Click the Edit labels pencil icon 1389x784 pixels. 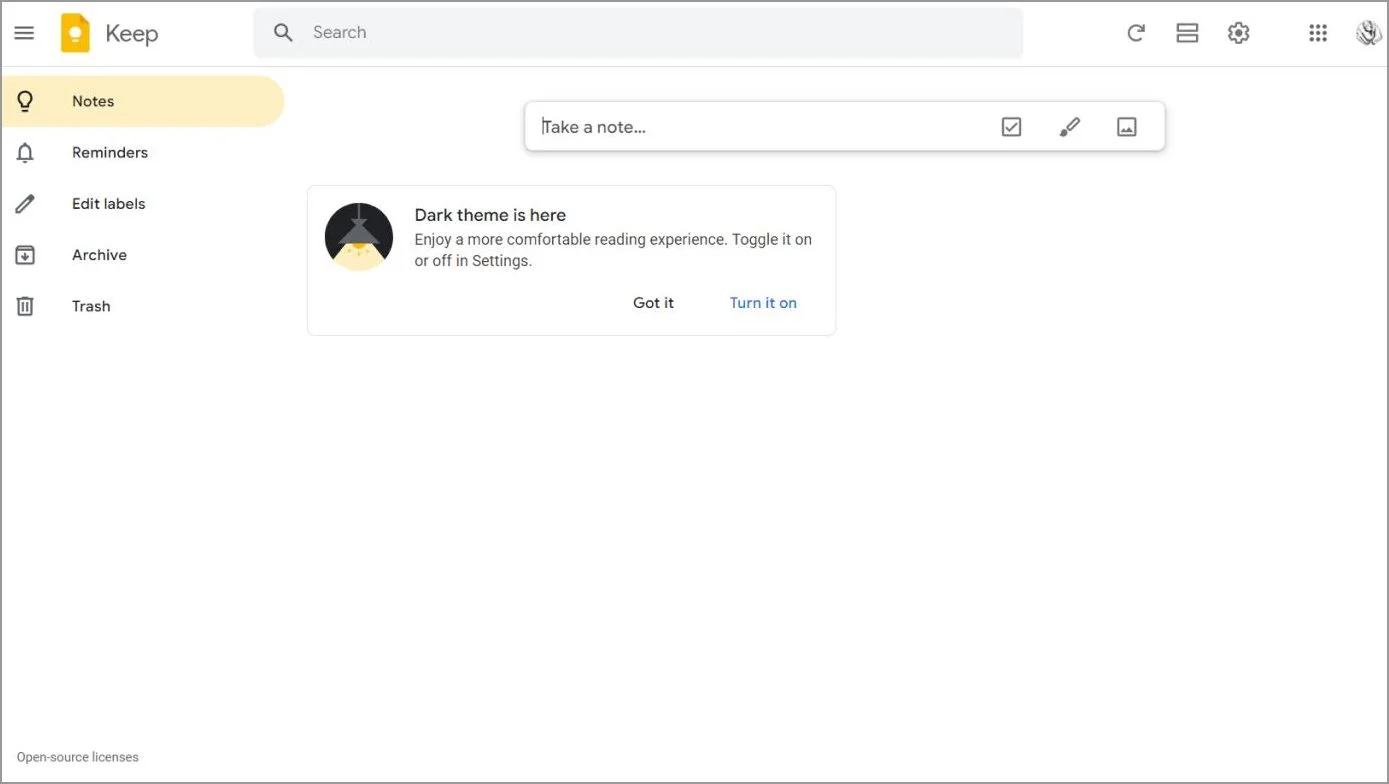point(25,204)
